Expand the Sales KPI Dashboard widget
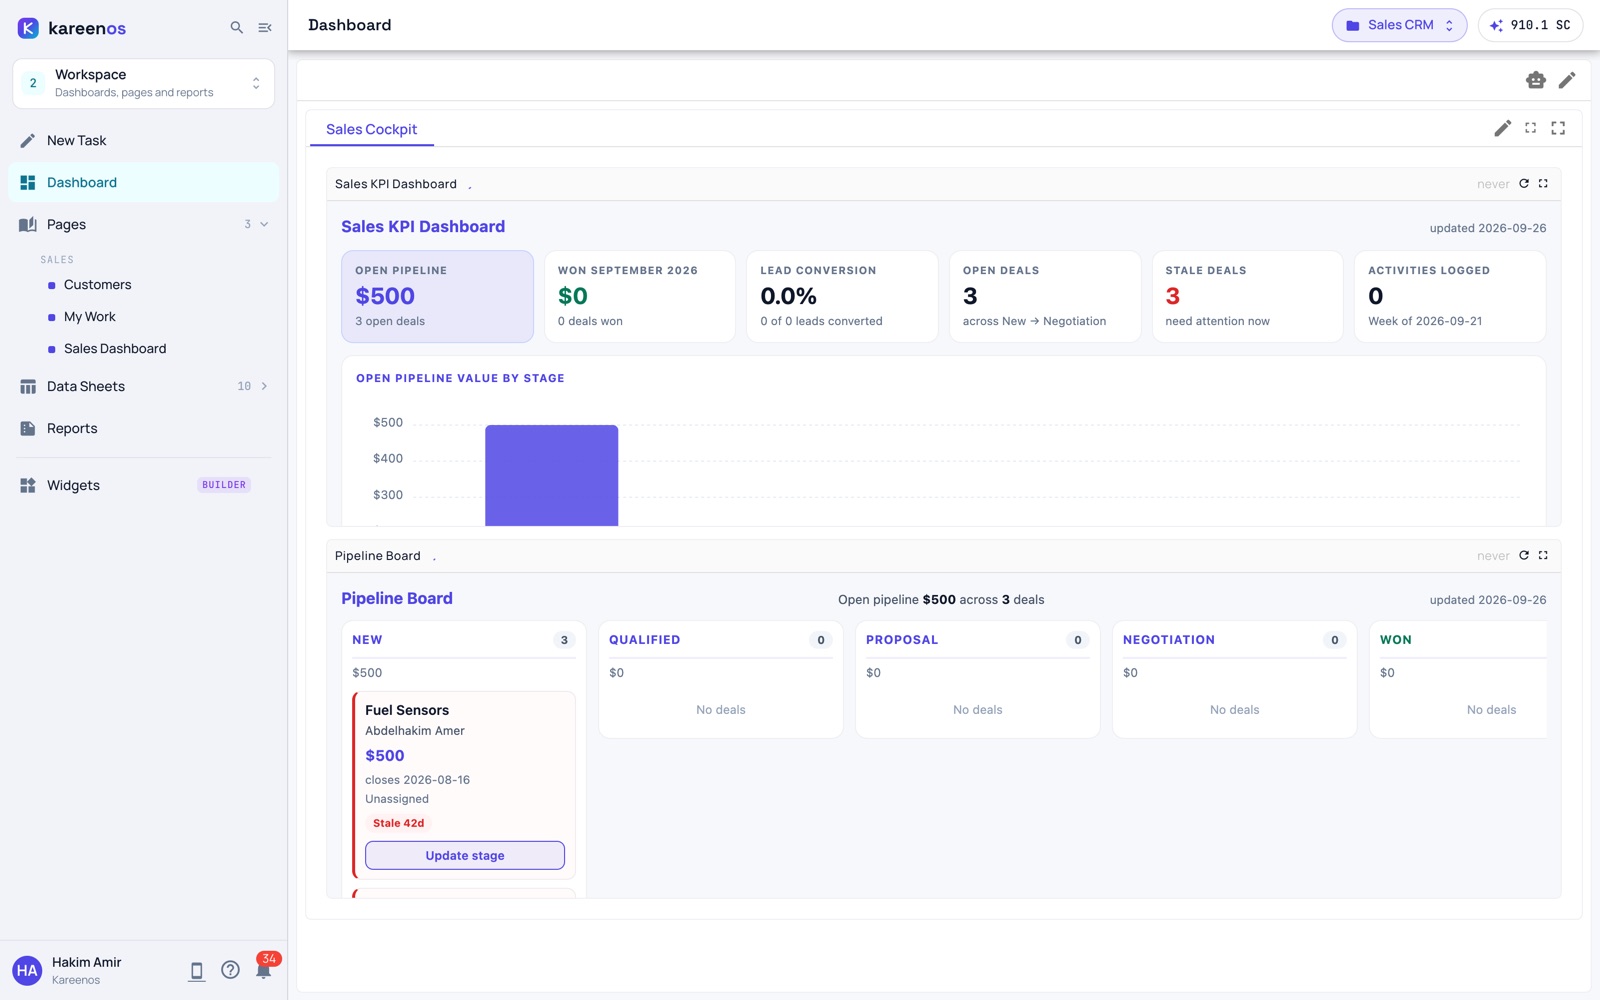 click(1543, 184)
